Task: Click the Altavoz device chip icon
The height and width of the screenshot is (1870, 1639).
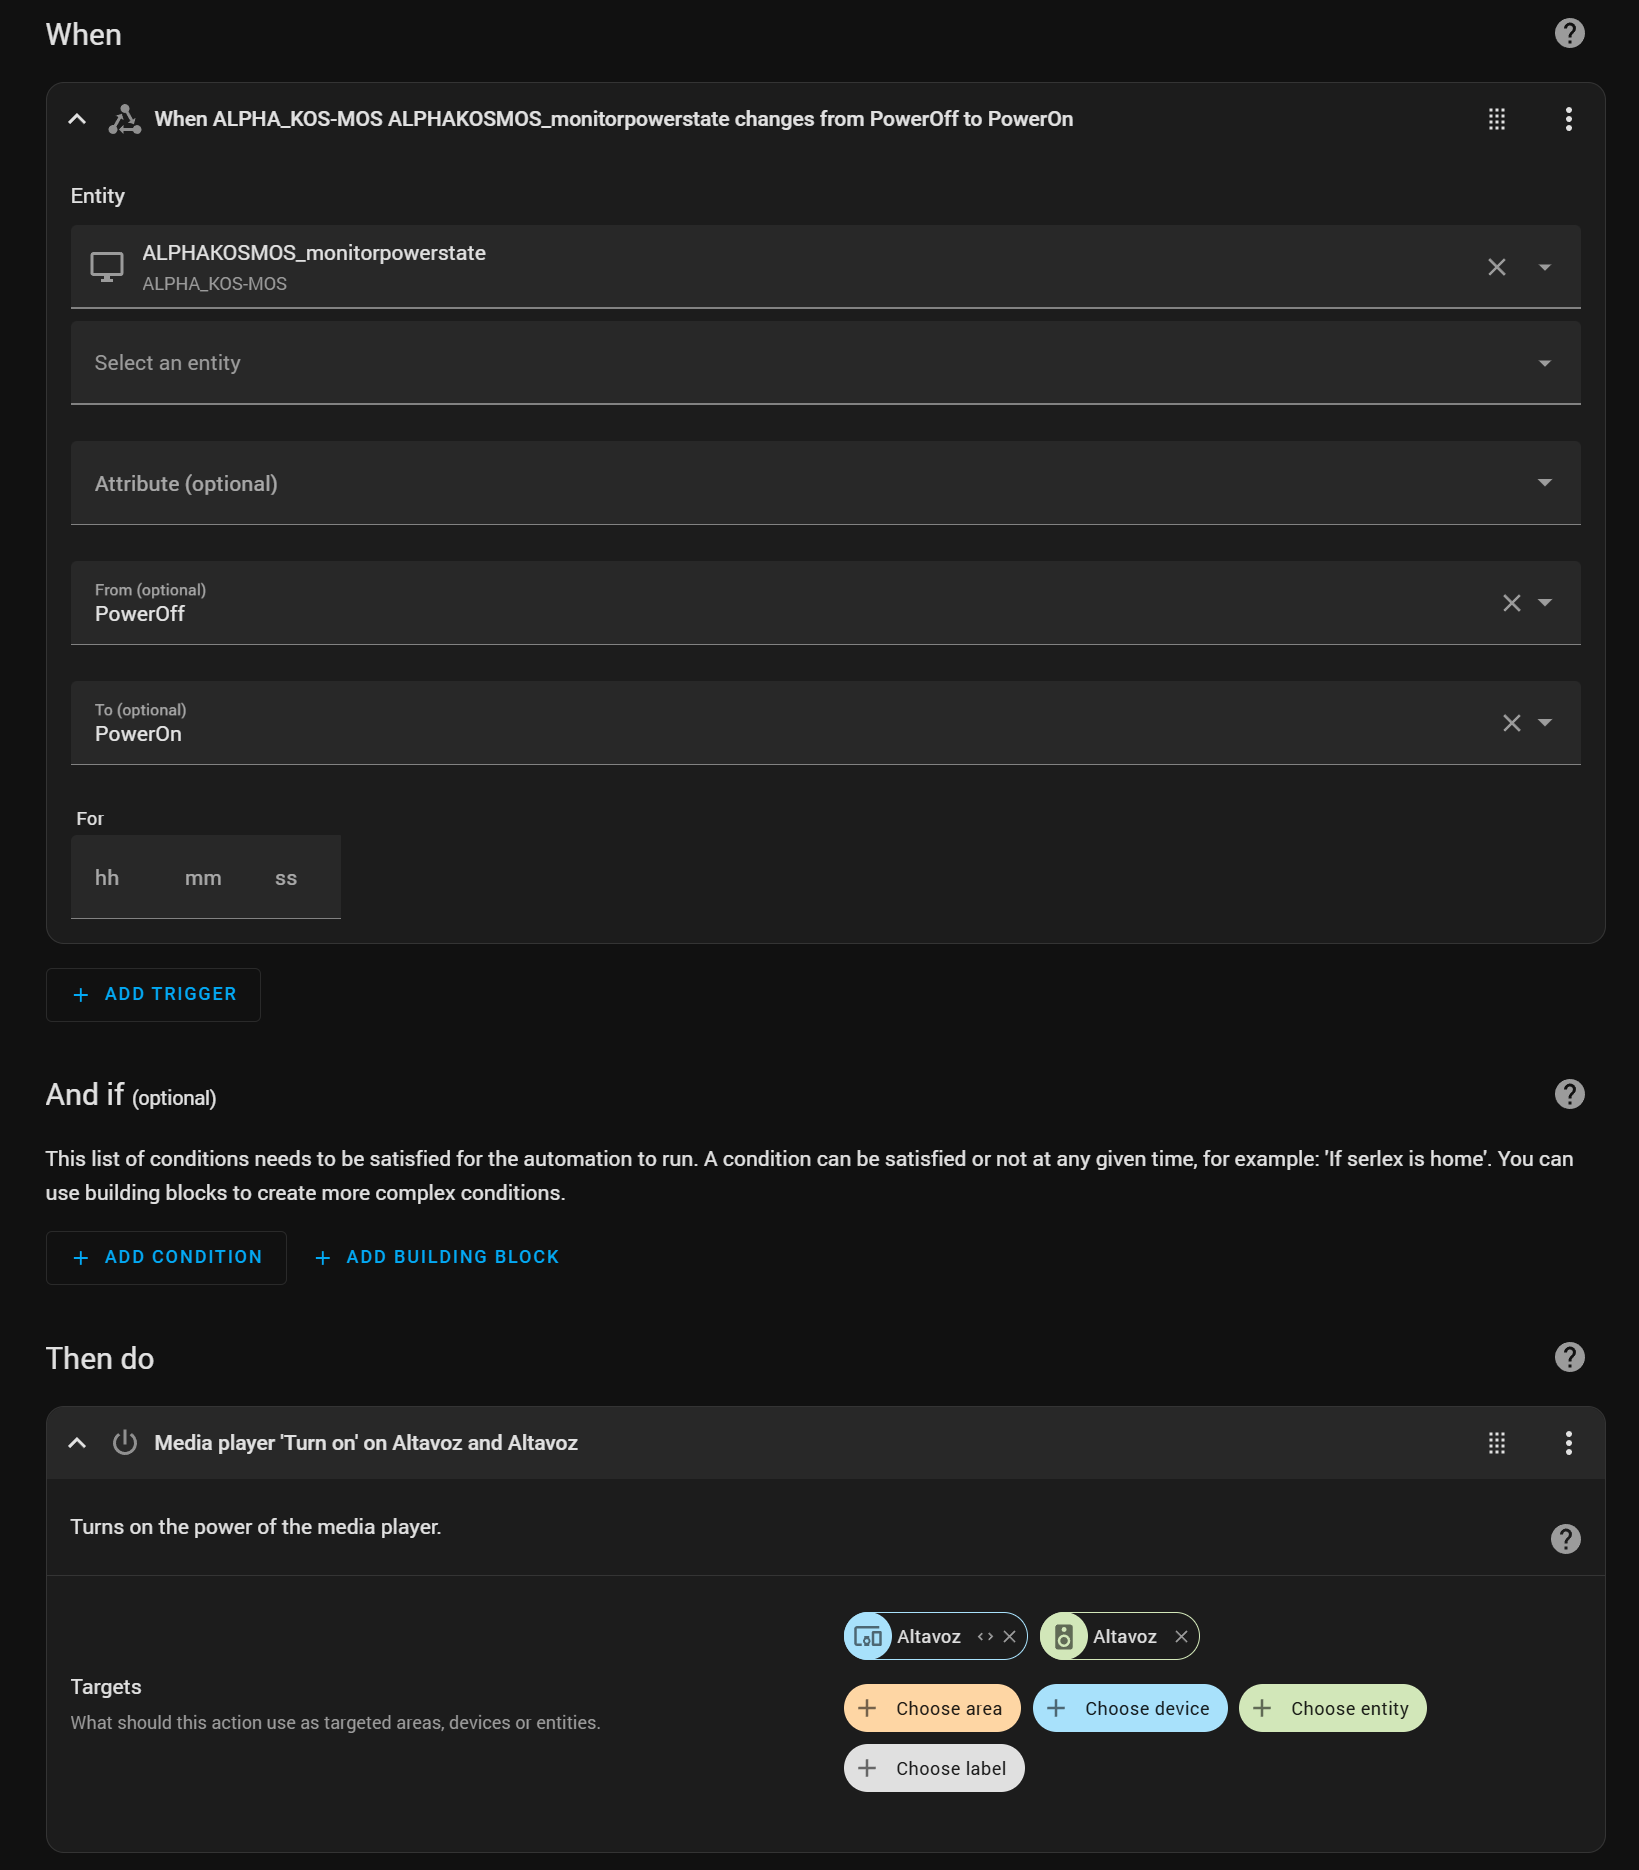Action: coord(868,1636)
